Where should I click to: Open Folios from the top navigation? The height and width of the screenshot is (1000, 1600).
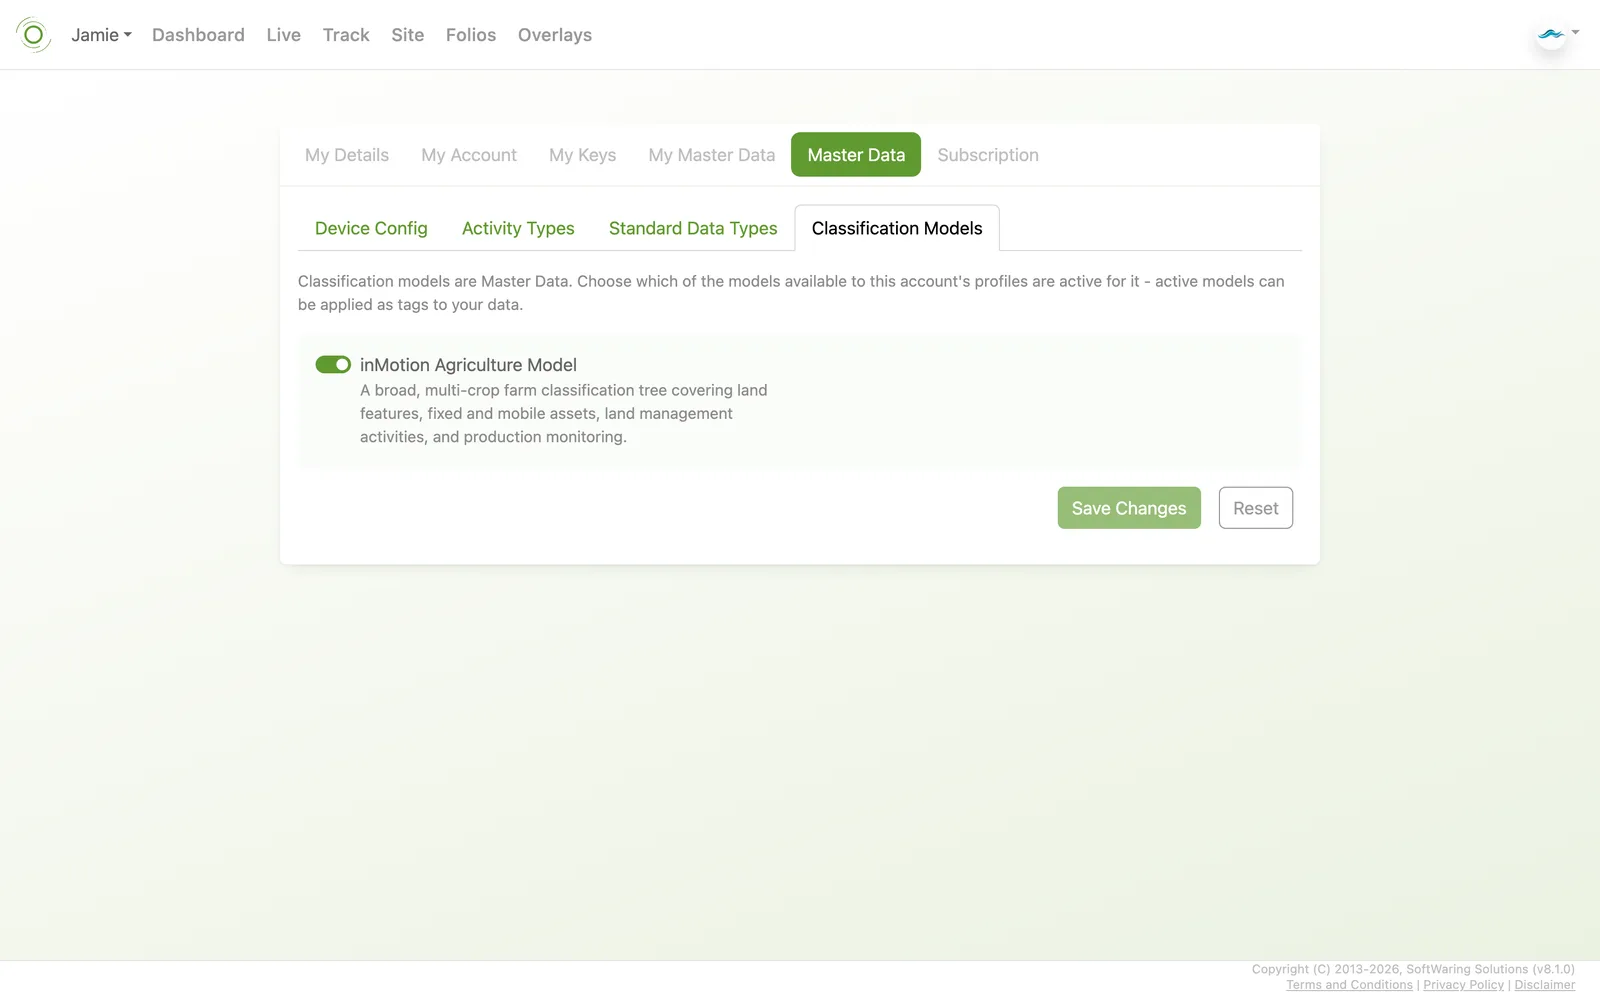click(x=471, y=35)
